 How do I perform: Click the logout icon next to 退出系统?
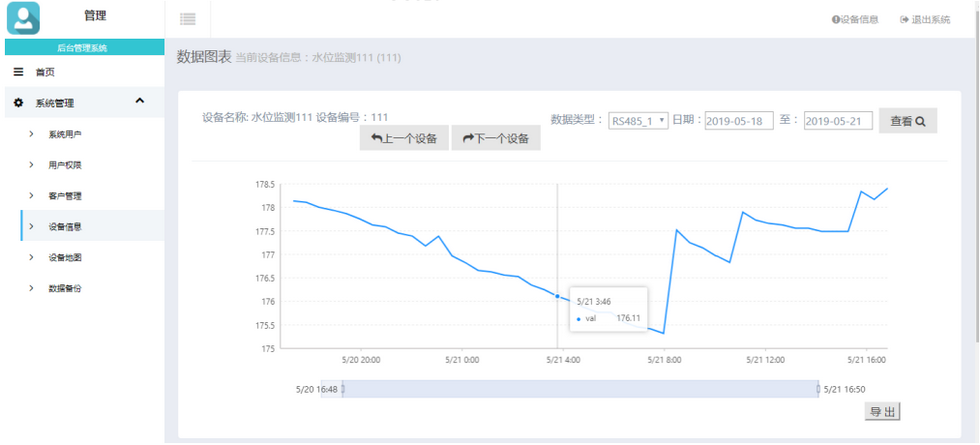pos(904,19)
